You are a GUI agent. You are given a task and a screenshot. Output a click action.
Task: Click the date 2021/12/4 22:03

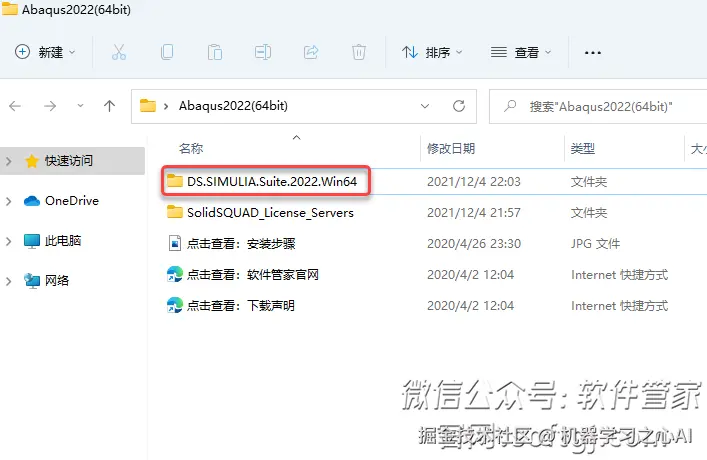point(473,182)
